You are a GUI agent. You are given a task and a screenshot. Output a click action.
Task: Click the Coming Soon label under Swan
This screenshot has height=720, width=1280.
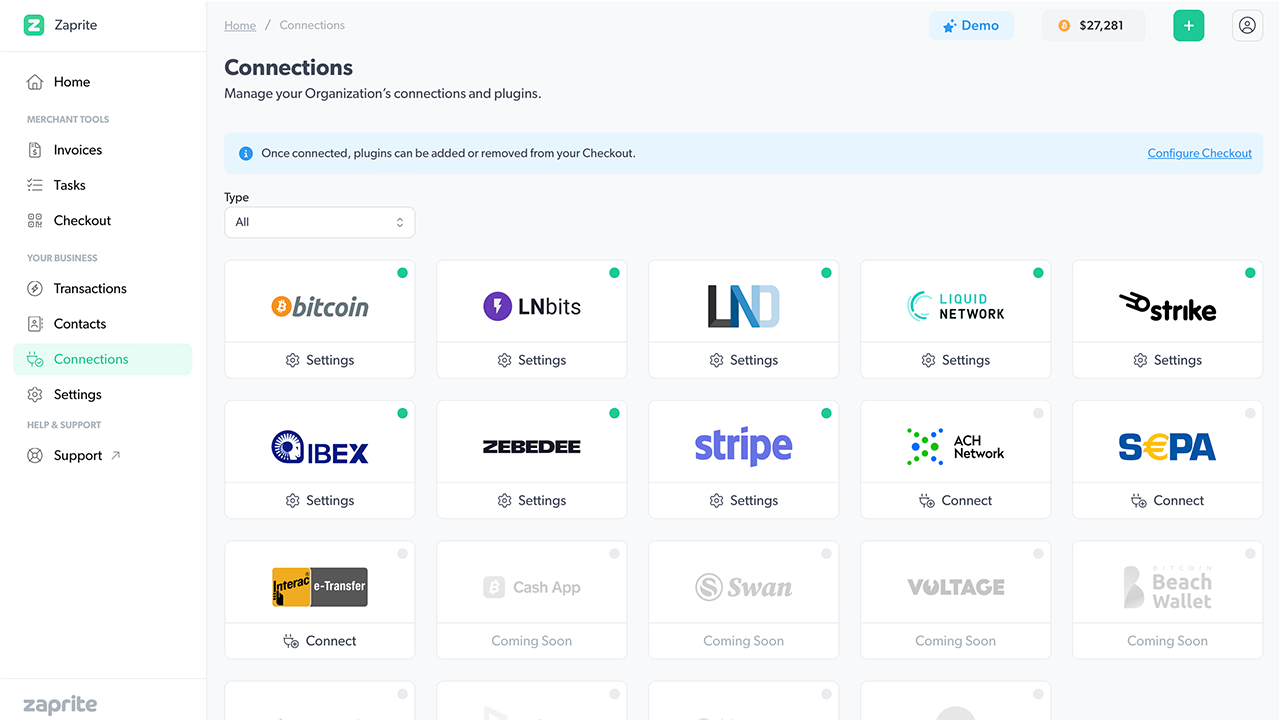pyautogui.click(x=744, y=641)
